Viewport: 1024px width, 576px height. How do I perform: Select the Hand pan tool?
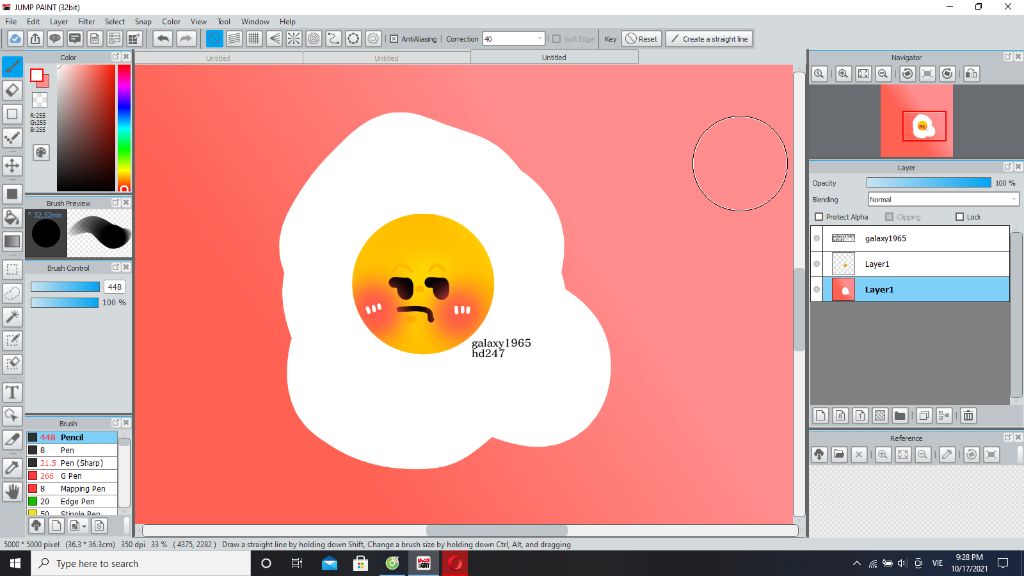click(x=12, y=491)
